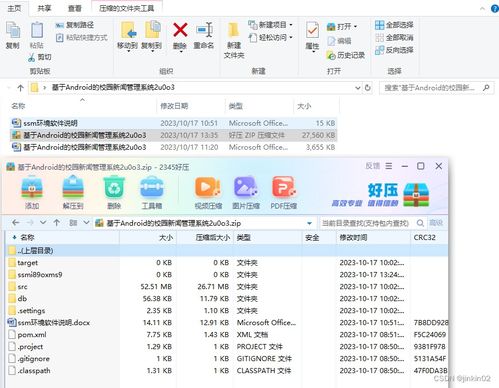Image resolution: width=499 pixels, height=388 pixels.
Task: Click 全部选择 select all button
Action: click(x=394, y=25)
